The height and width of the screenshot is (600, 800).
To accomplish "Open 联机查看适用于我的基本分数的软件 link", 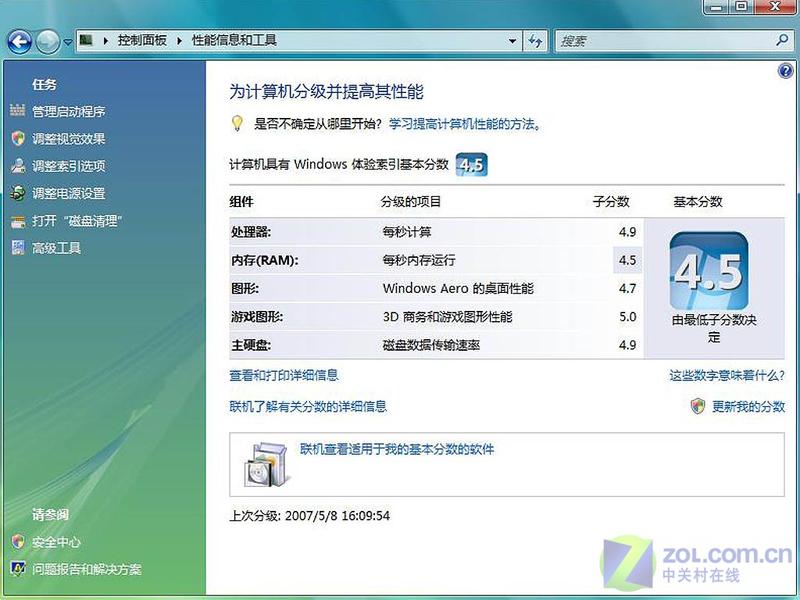I will coord(397,449).
